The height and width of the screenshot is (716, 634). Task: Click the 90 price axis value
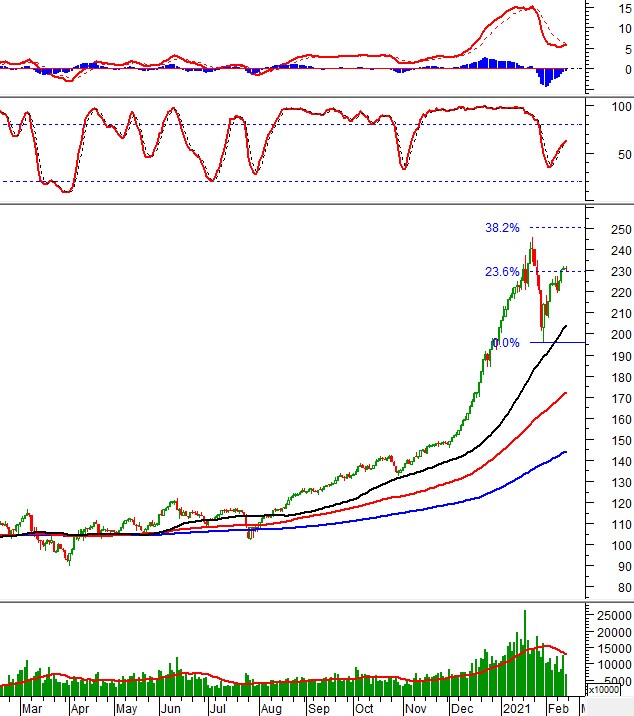coord(625,566)
